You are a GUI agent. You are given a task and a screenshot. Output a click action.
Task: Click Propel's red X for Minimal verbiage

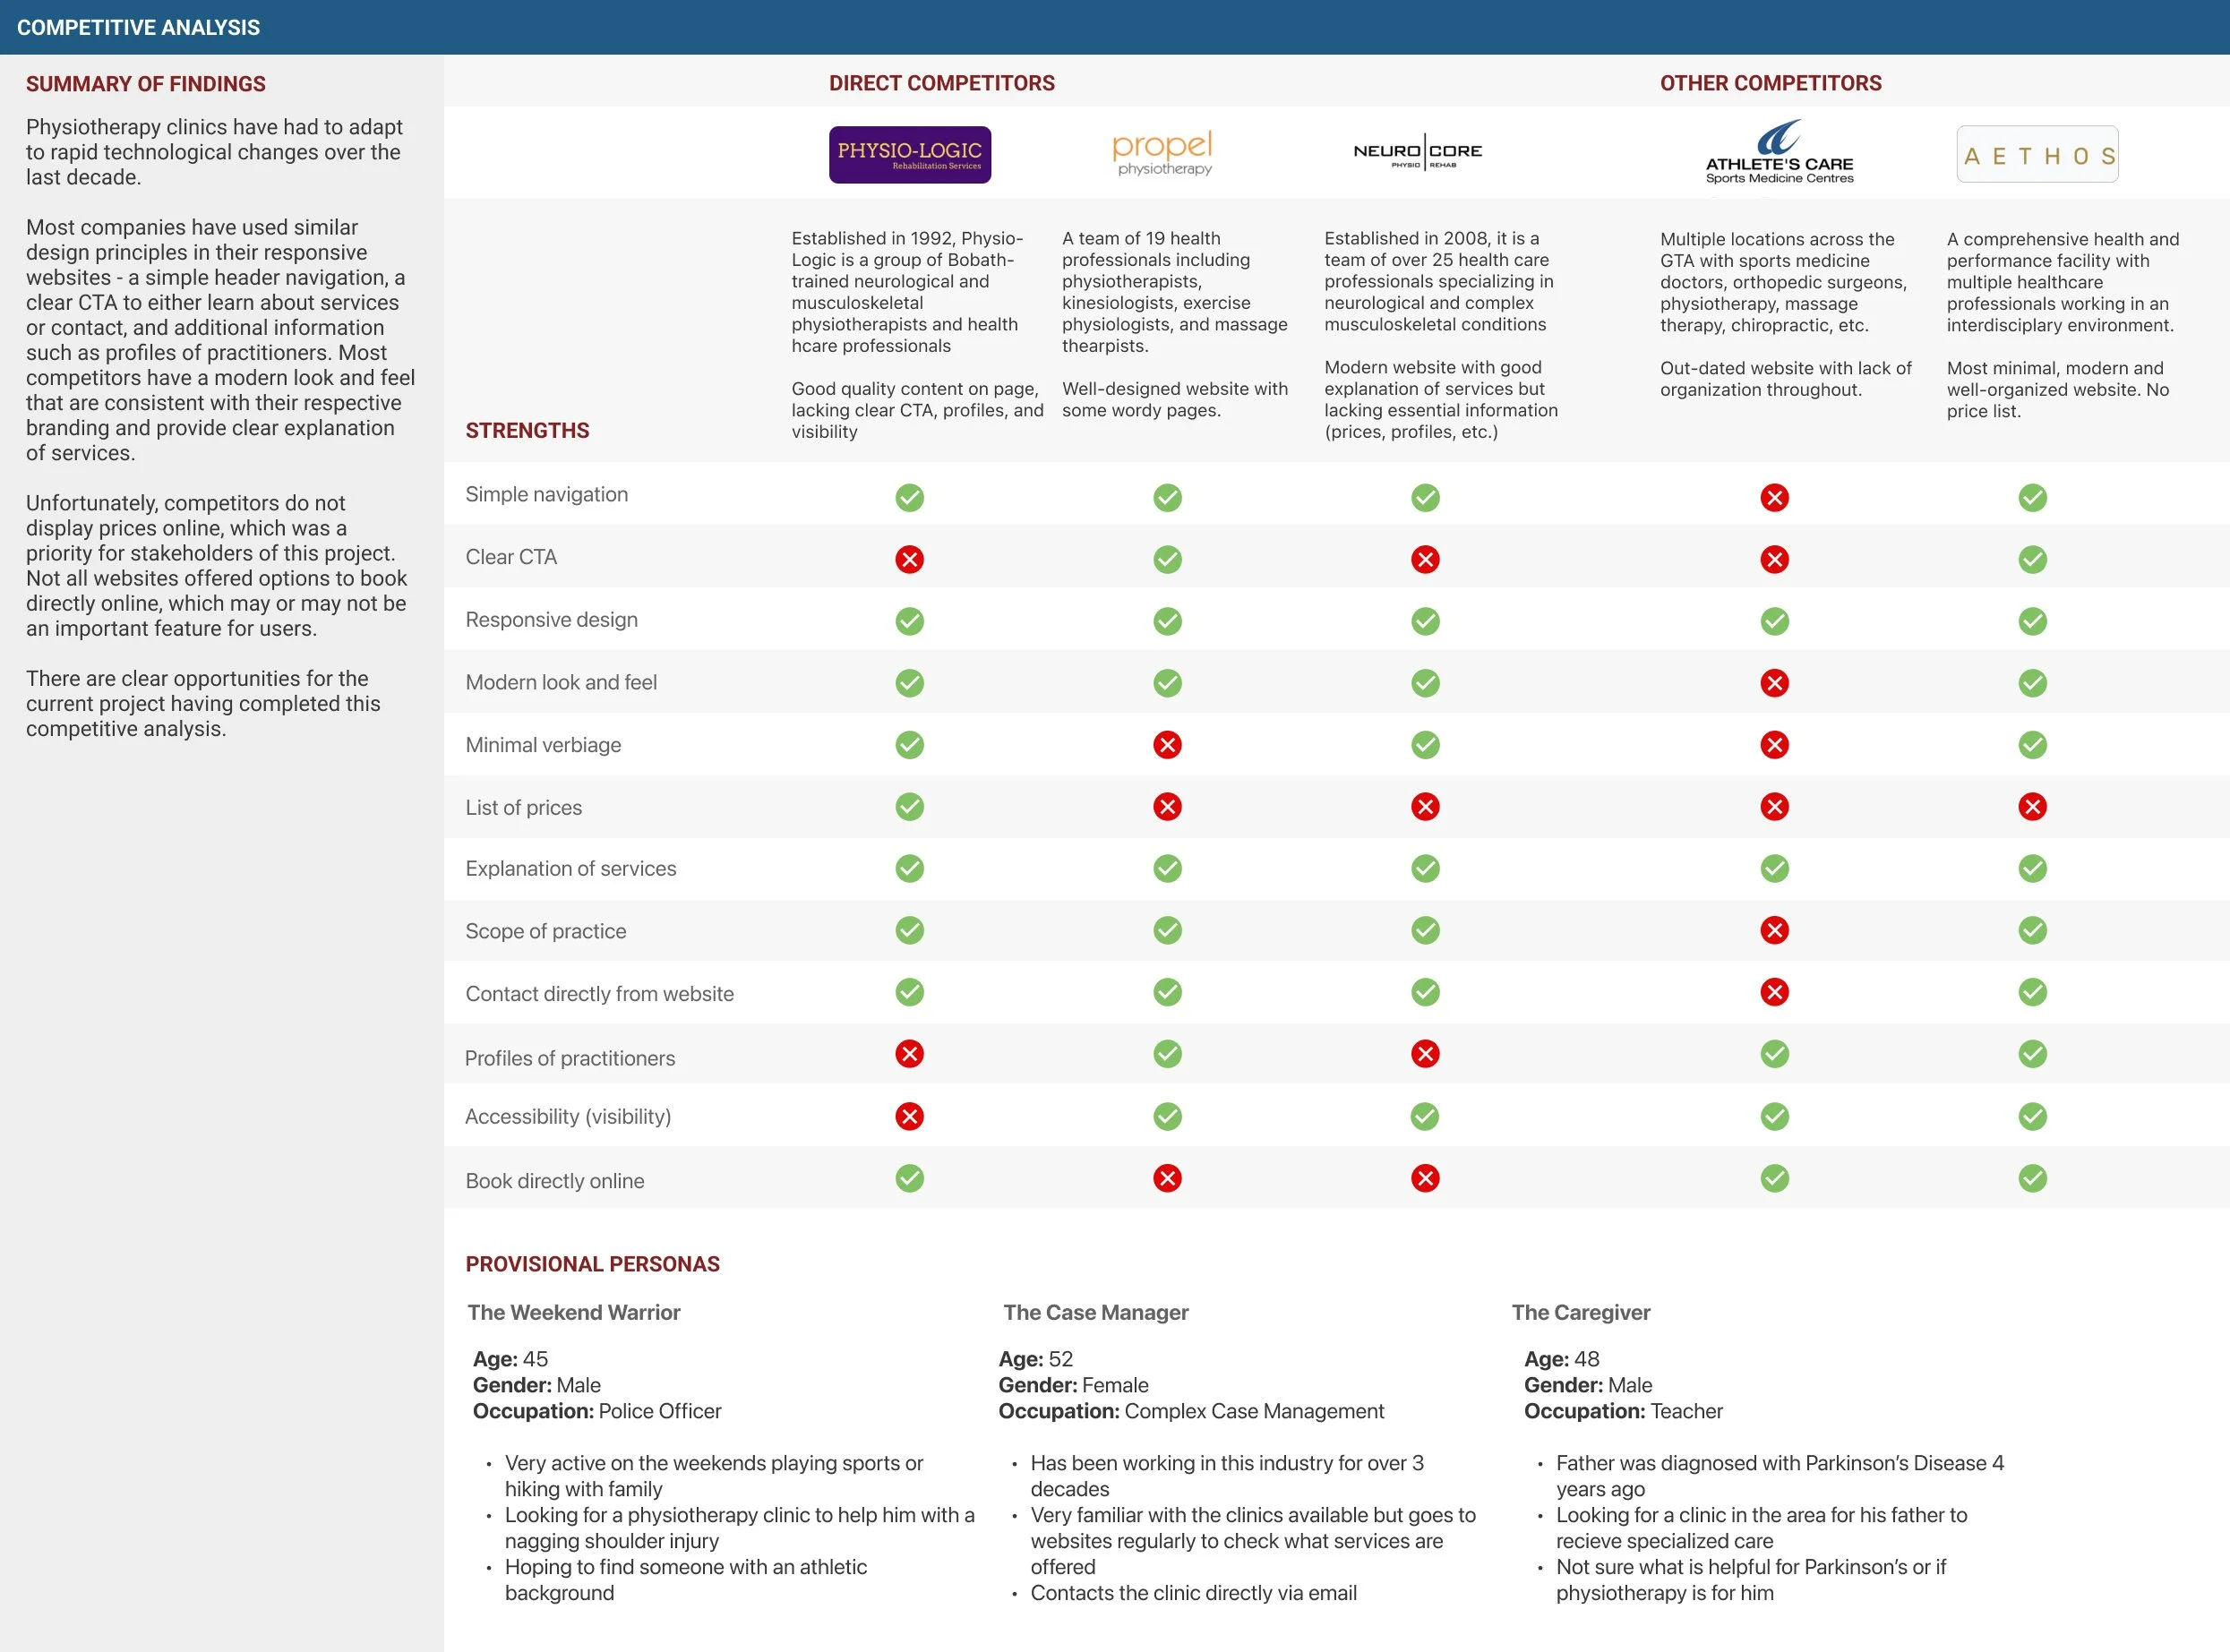tap(1167, 745)
